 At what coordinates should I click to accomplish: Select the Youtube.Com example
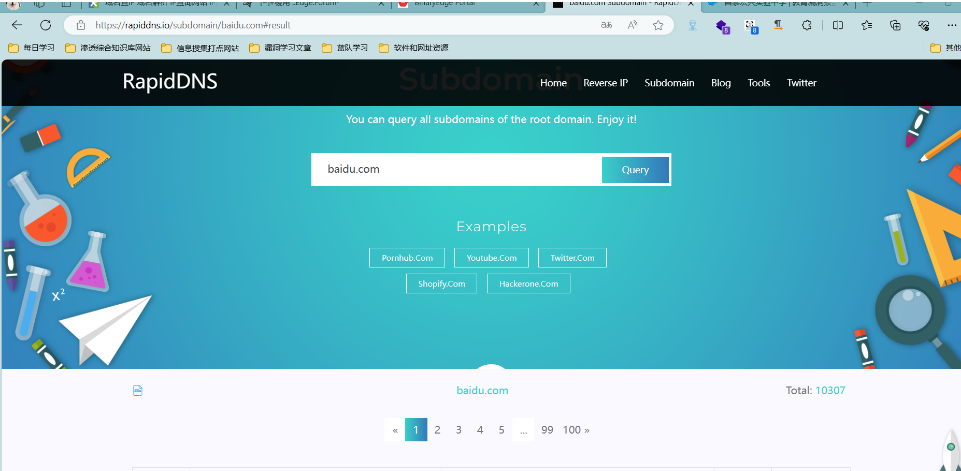coord(492,258)
